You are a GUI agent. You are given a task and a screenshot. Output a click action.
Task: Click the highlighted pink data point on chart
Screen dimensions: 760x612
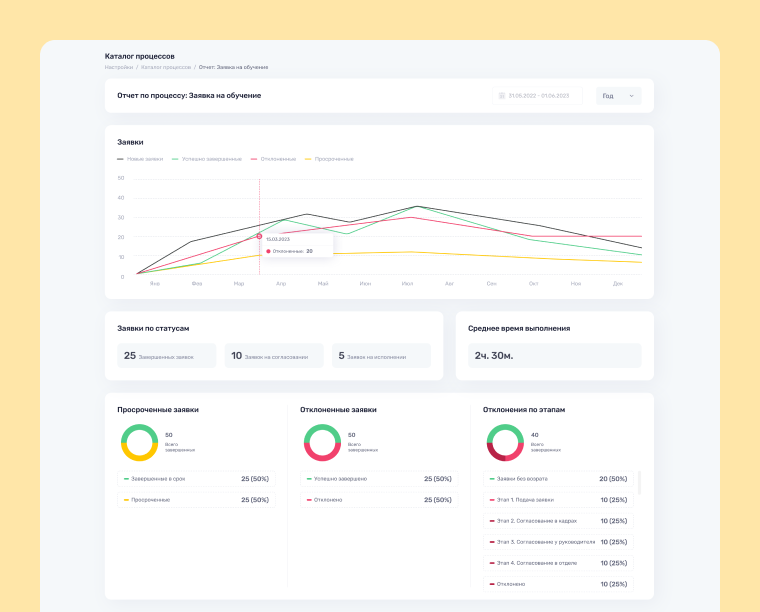259,236
